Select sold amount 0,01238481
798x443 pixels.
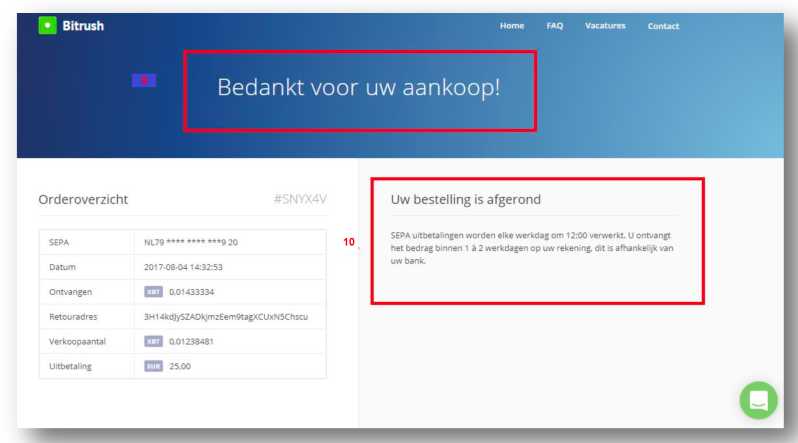(191, 342)
